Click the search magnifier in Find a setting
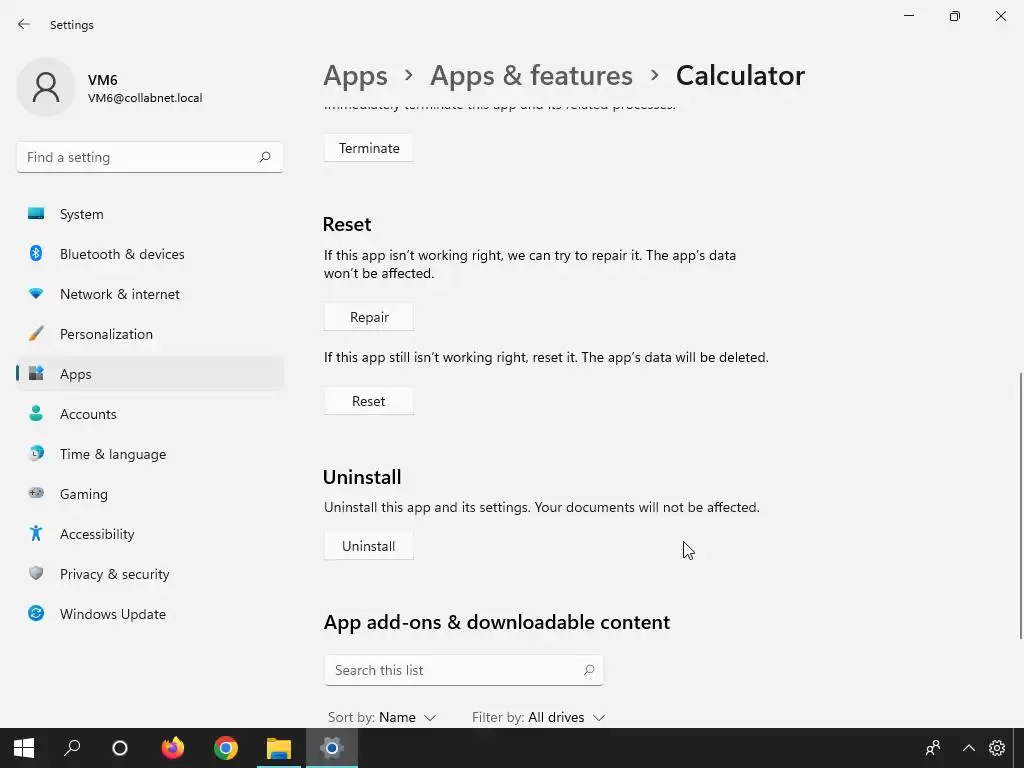 click(264, 157)
